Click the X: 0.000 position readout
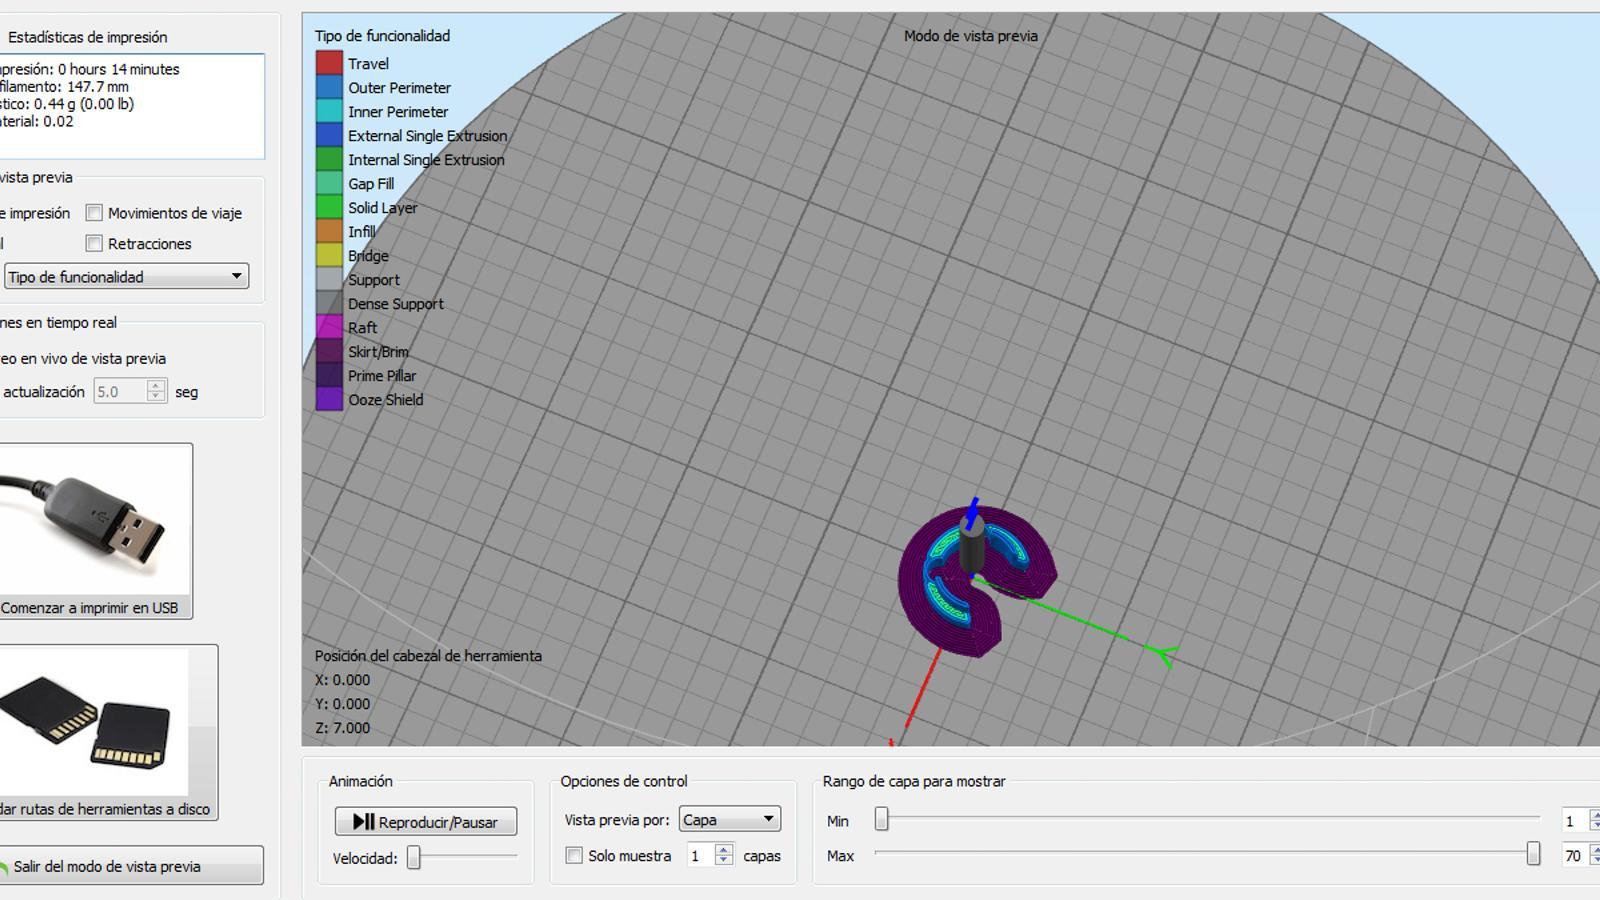The width and height of the screenshot is (1600, 900). pos(342,680)
